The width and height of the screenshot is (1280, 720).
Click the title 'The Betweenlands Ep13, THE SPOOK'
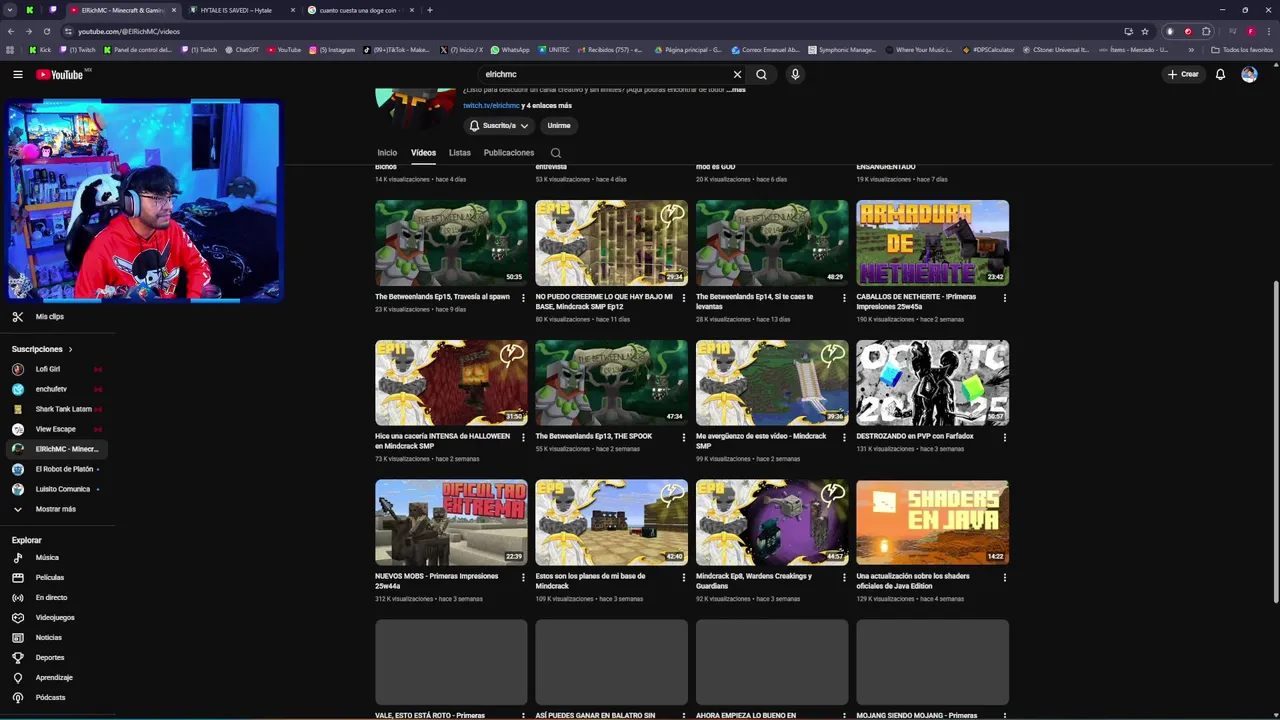pyautogui.click(x=594, y=436)
